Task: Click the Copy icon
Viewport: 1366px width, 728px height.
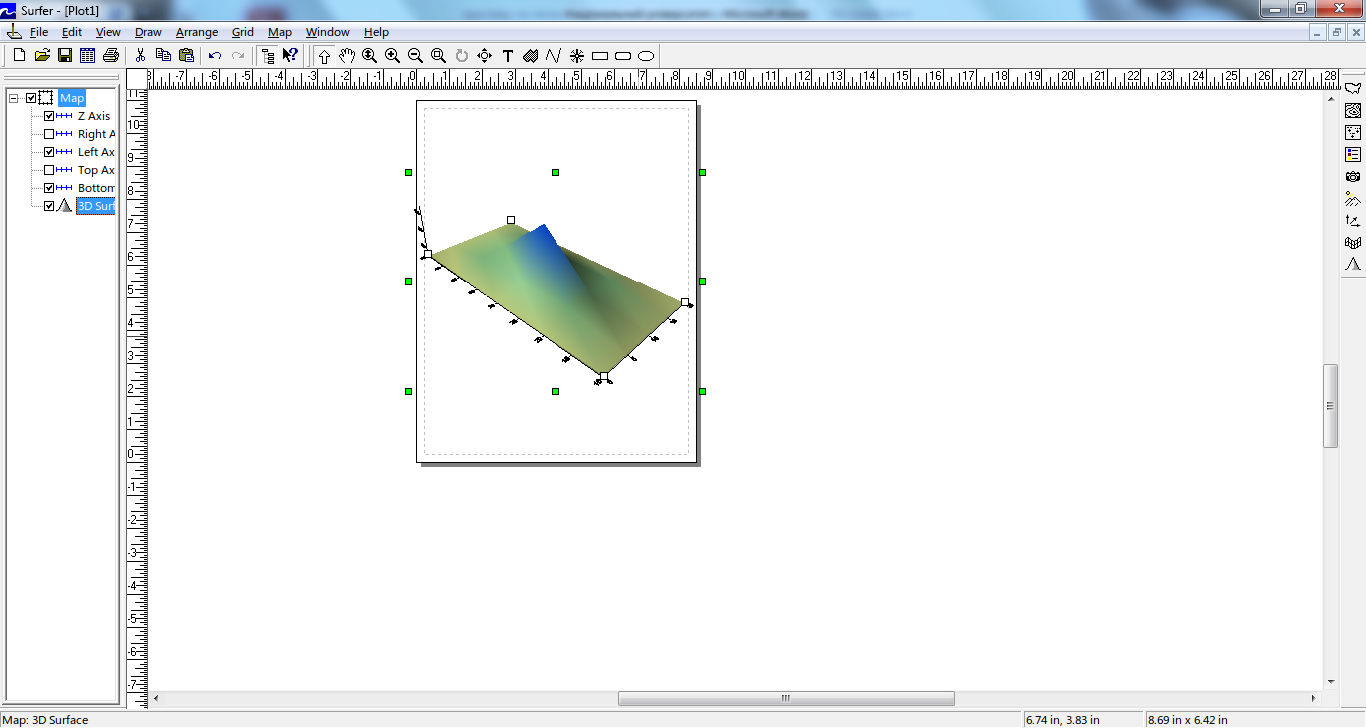Action: 164,55
